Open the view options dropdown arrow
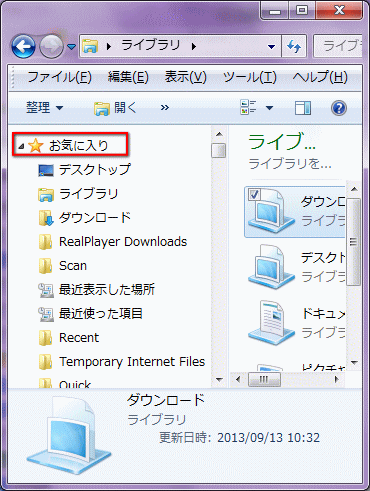Screen dimensions: 370x491 (269, 108)
